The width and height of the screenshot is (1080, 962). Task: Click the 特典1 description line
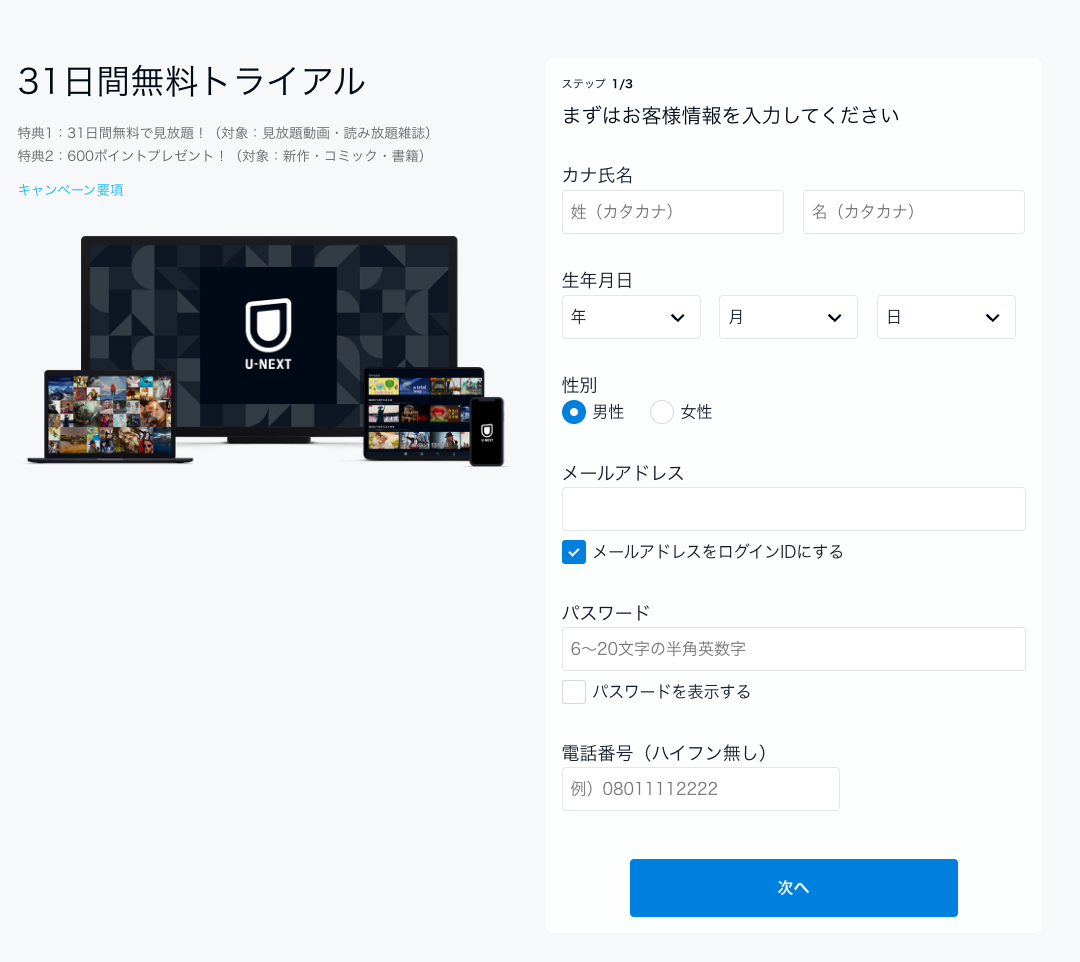click(224, 133)
